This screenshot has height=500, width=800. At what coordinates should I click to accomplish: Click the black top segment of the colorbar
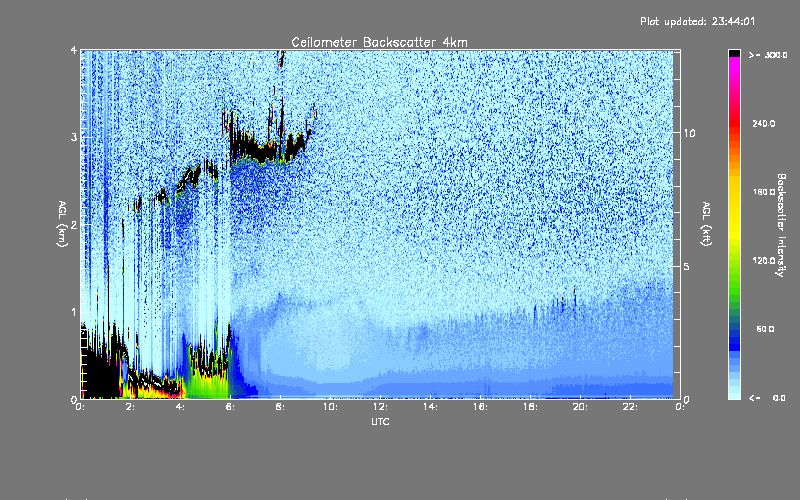coord(734,53)
